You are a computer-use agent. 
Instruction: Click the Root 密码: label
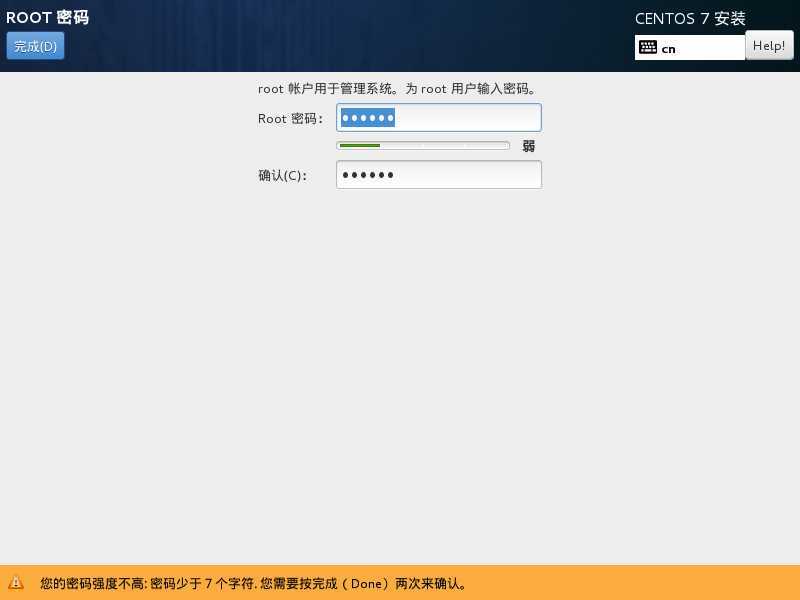tap(290, 119)
